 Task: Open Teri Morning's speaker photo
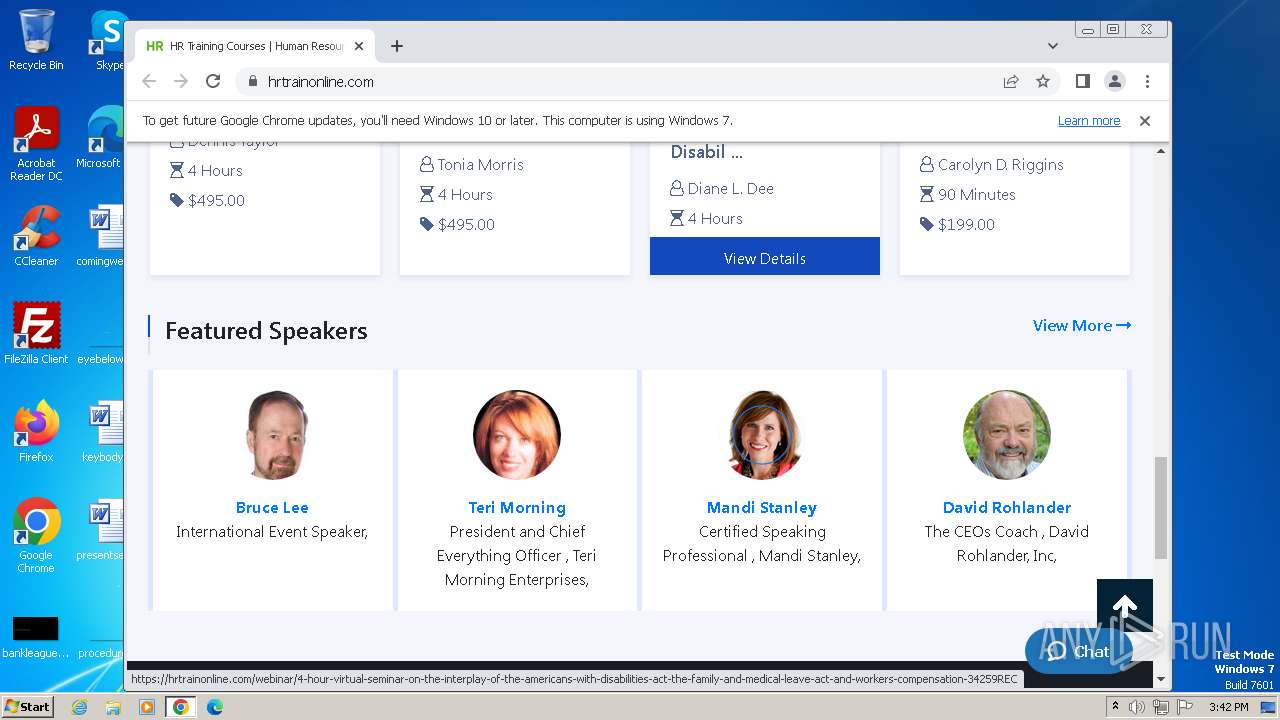[x=516, y=435]
